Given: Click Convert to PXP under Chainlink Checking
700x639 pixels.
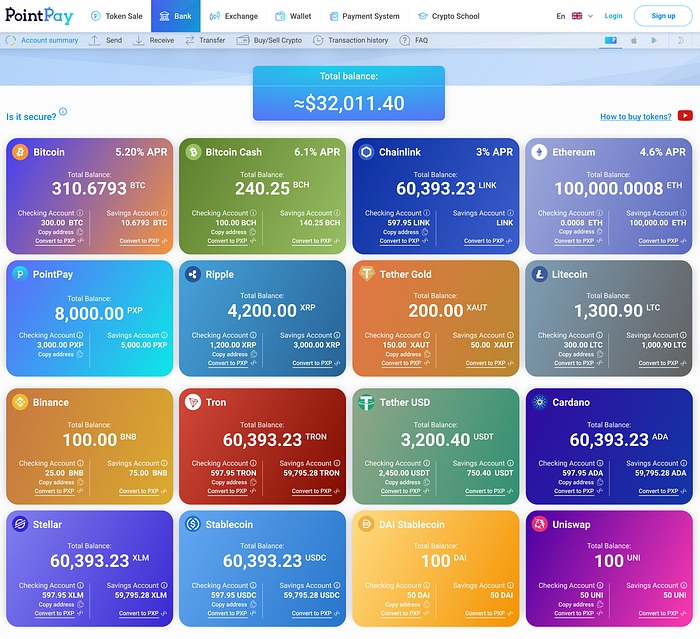Looking at the screenshot, I should point(400,241).
